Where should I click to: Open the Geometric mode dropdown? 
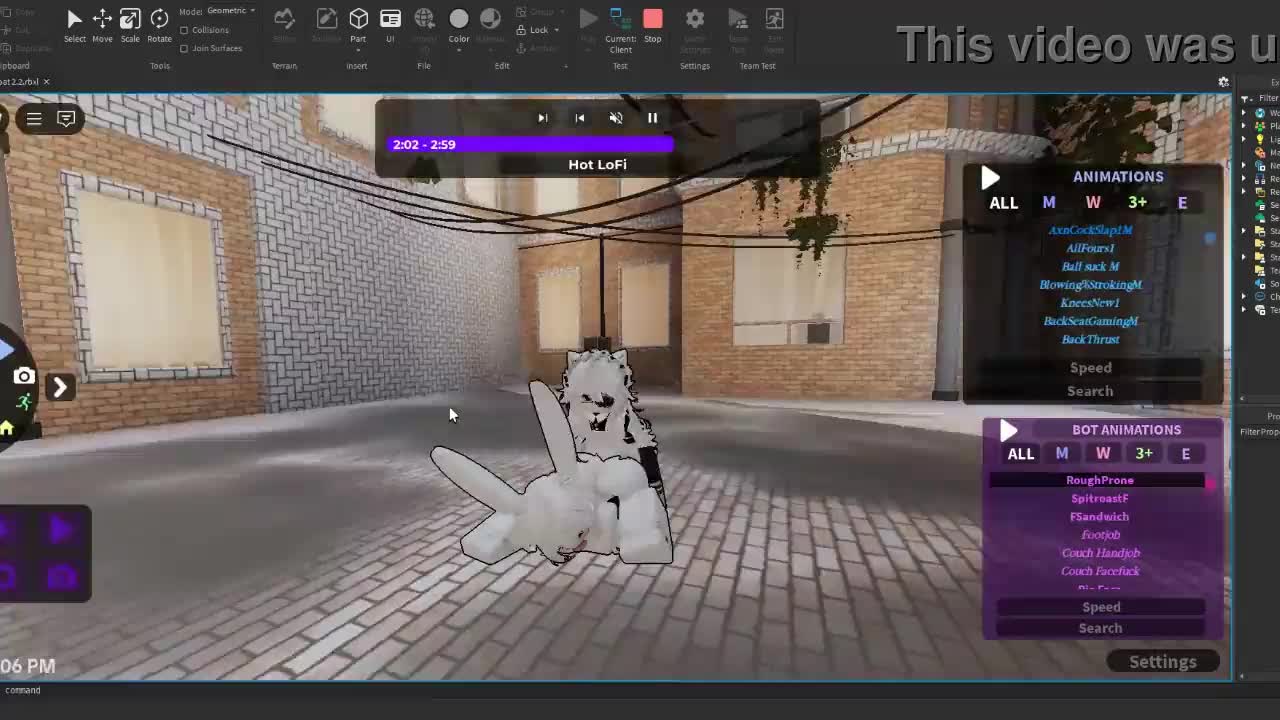(x=231, y=11)
